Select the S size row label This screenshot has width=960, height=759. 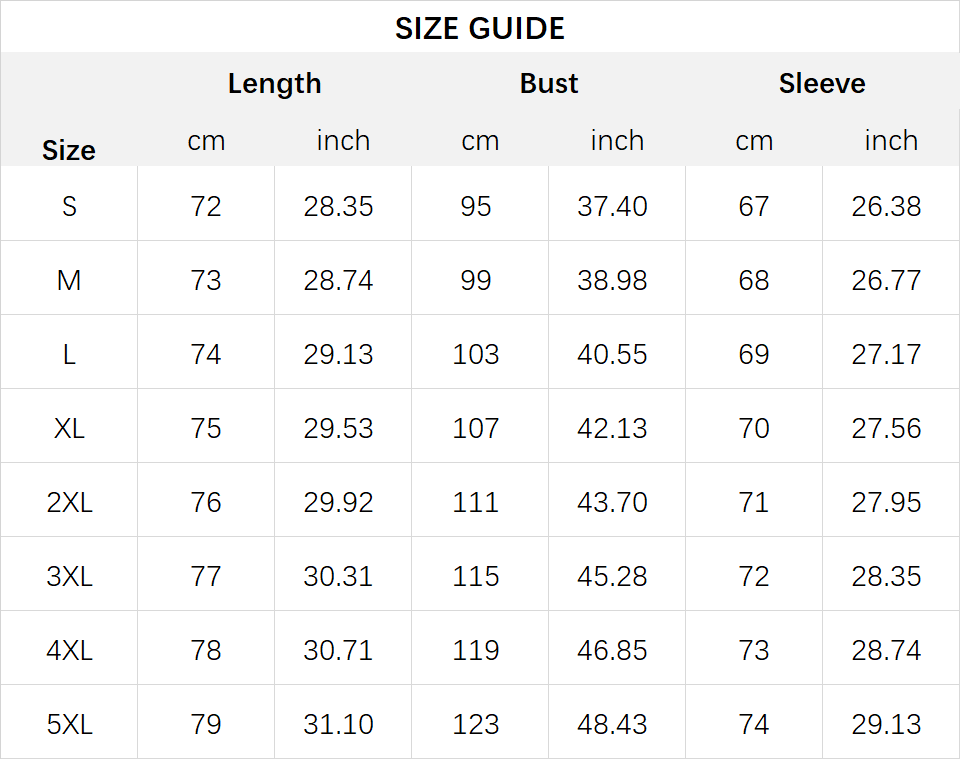pyautogui.click(x=69, y=206)
